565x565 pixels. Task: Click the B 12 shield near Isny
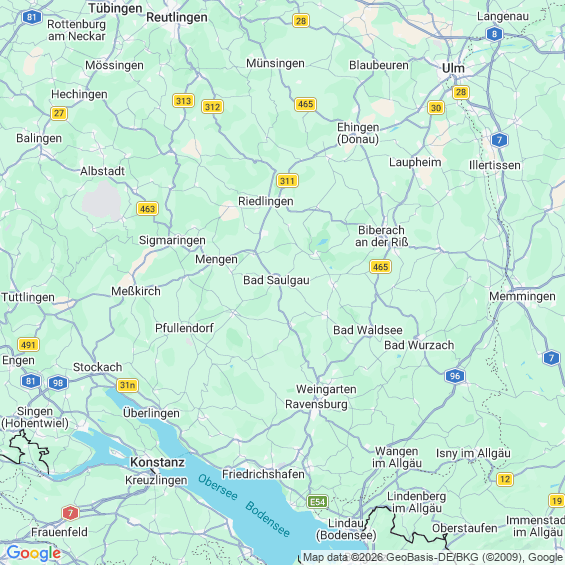coord(504,479)
